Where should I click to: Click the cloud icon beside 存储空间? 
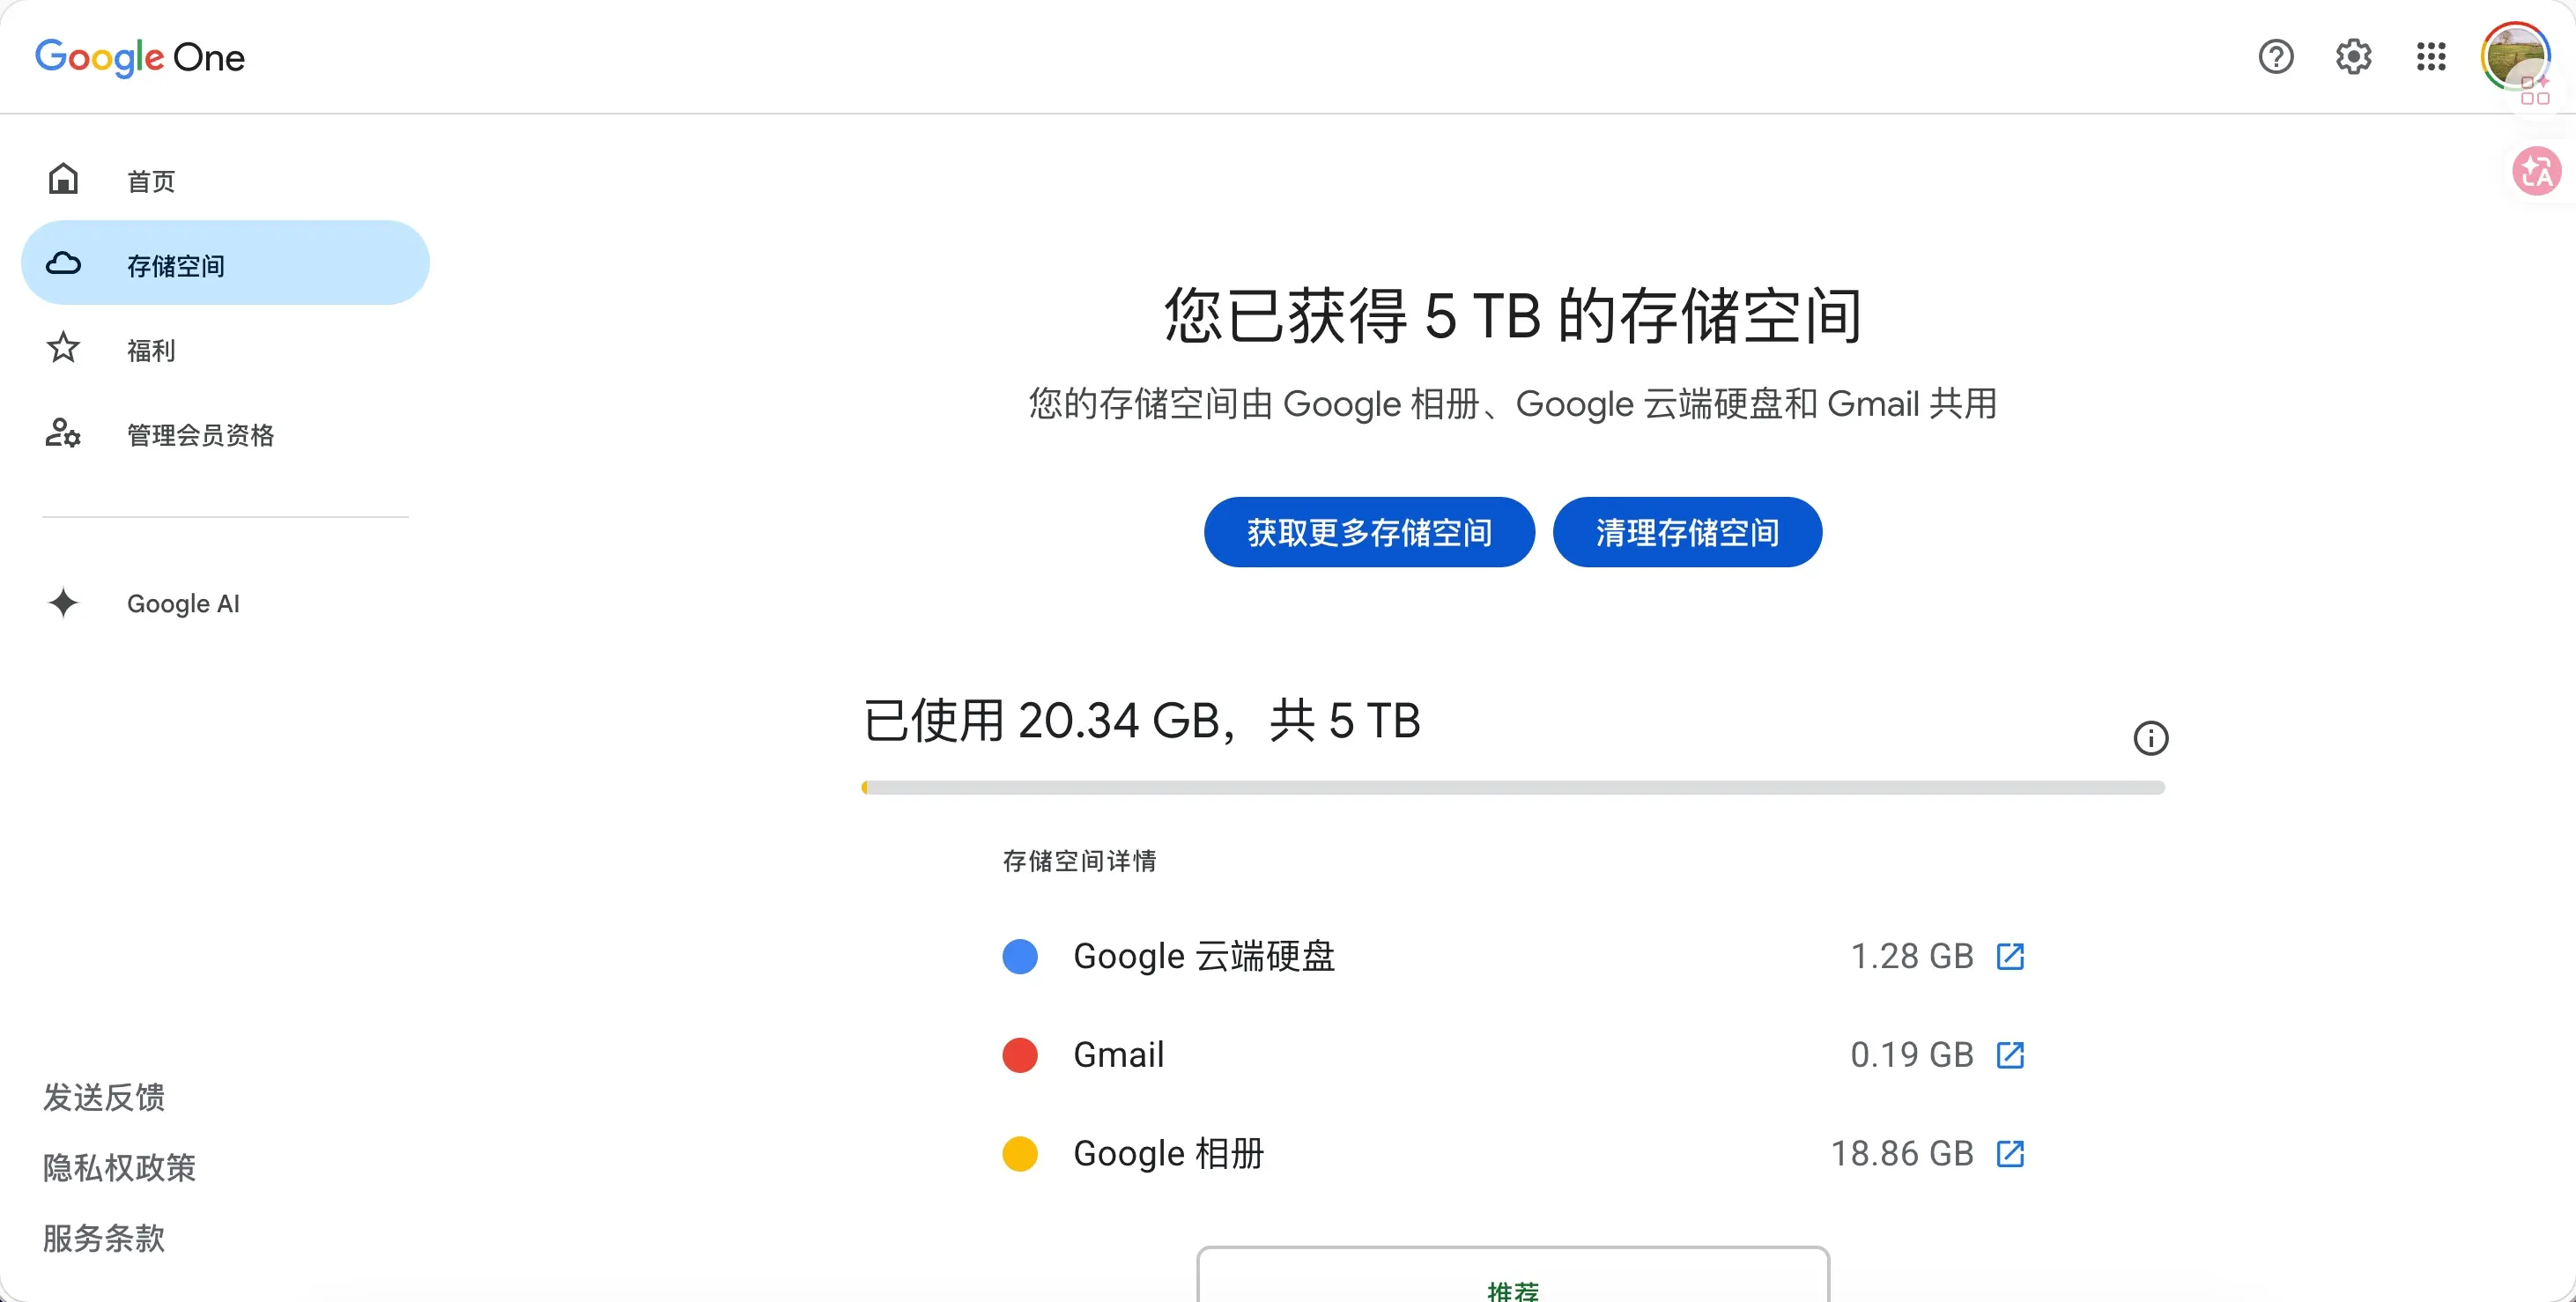coord(63,263)
